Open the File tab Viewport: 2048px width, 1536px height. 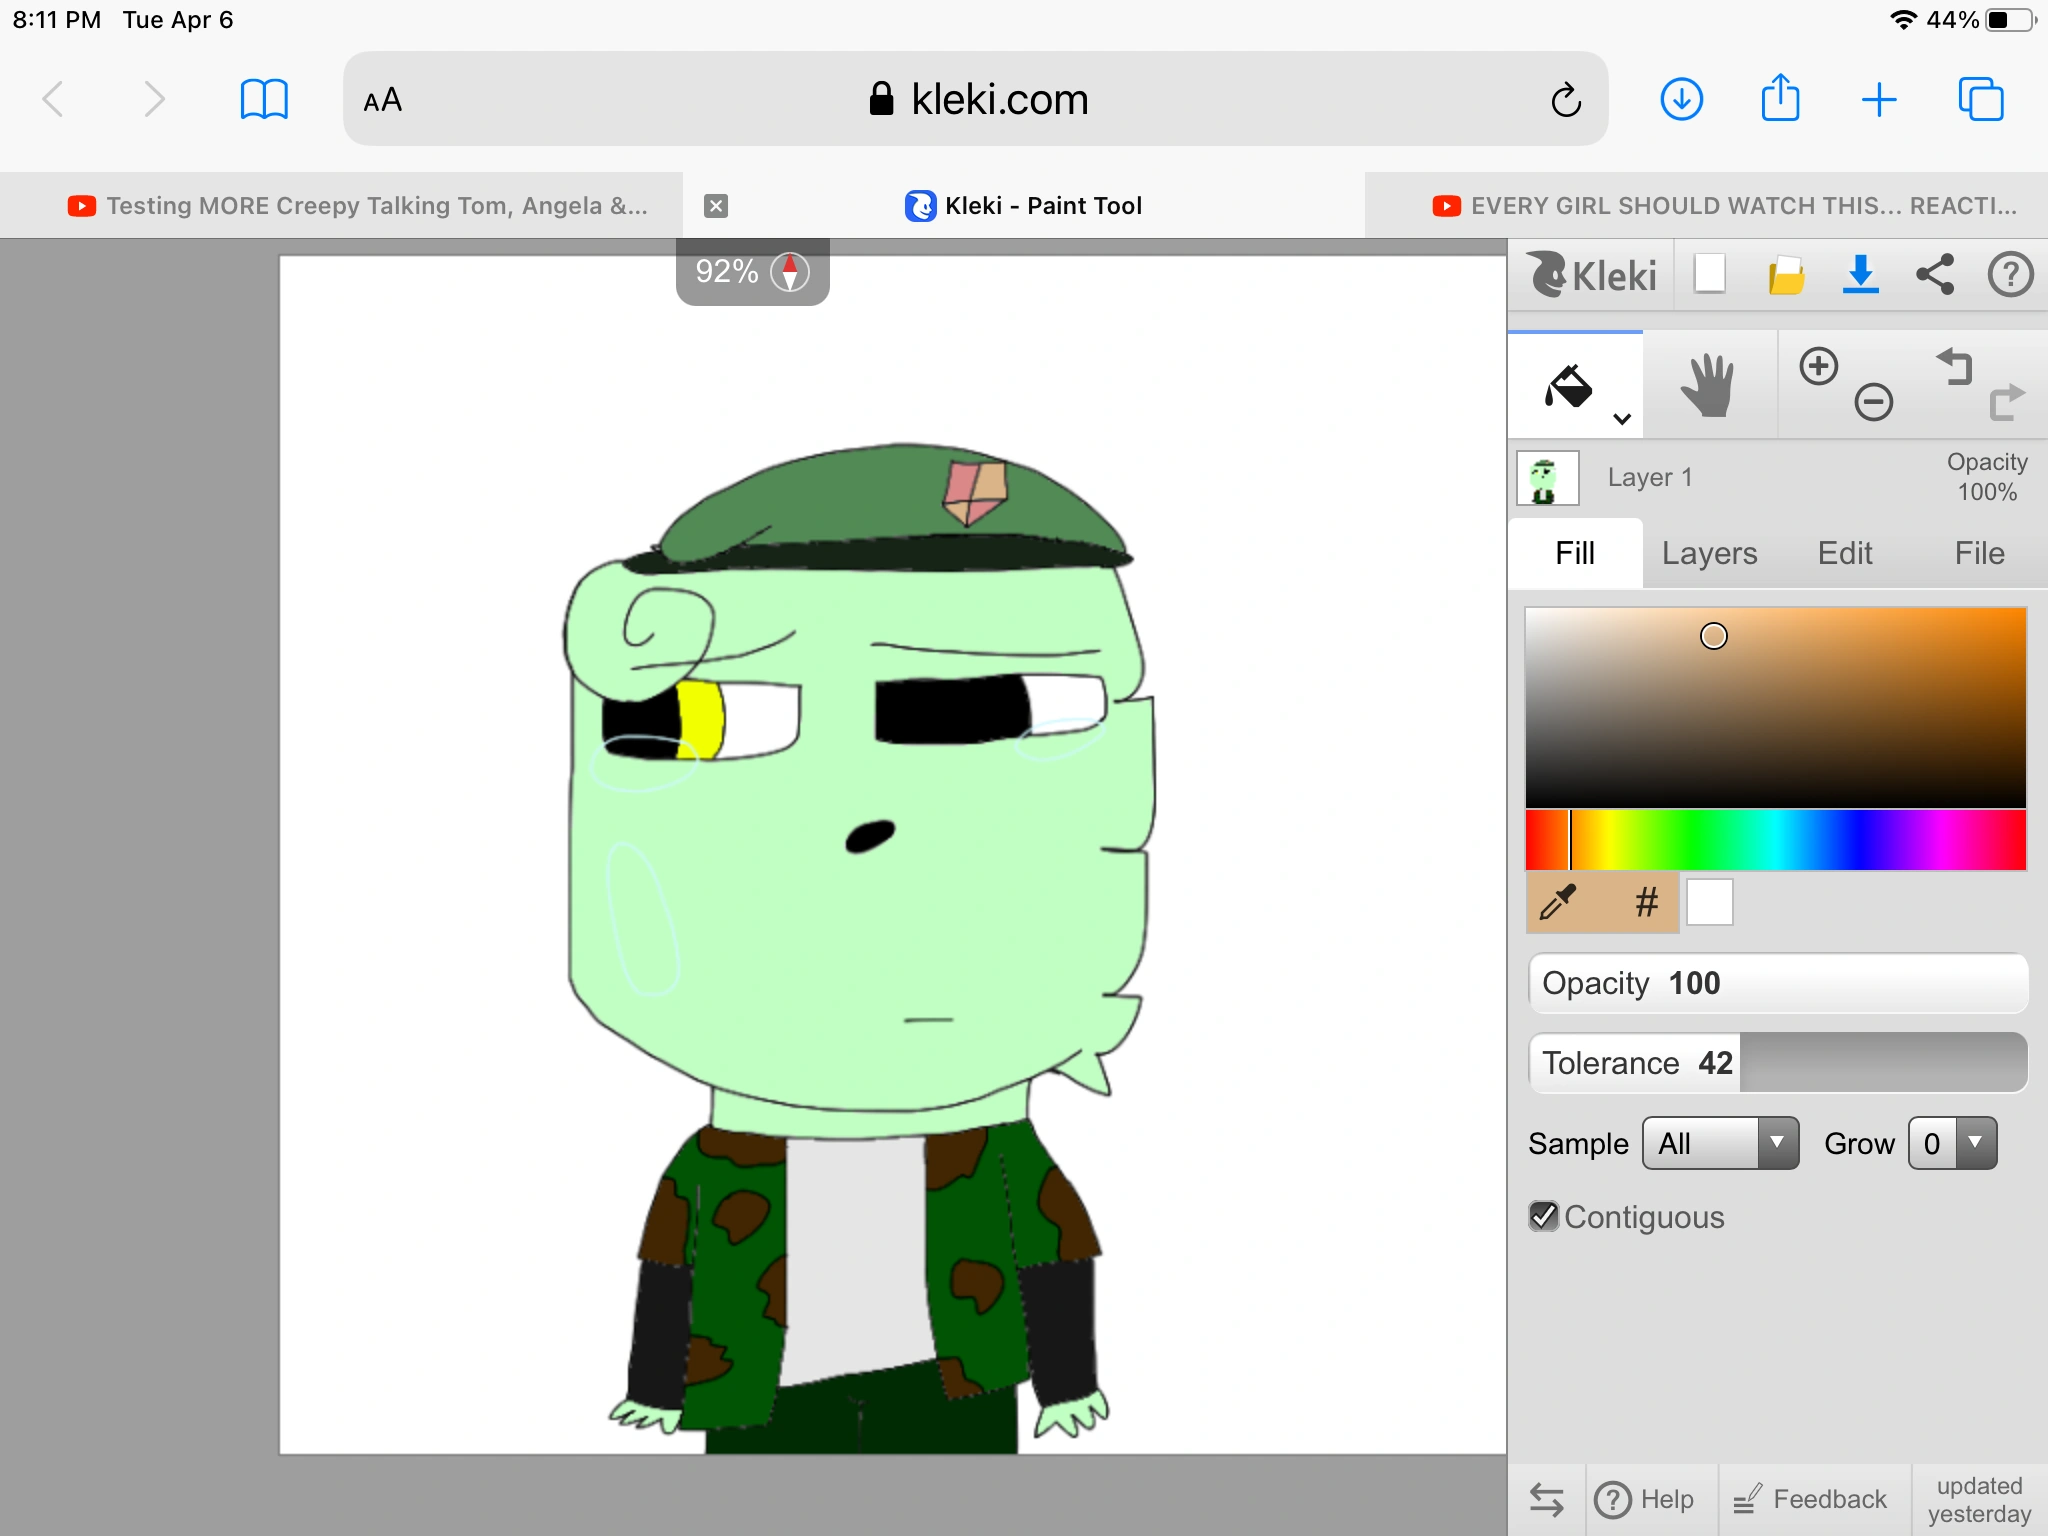[x=1979, y=553]
